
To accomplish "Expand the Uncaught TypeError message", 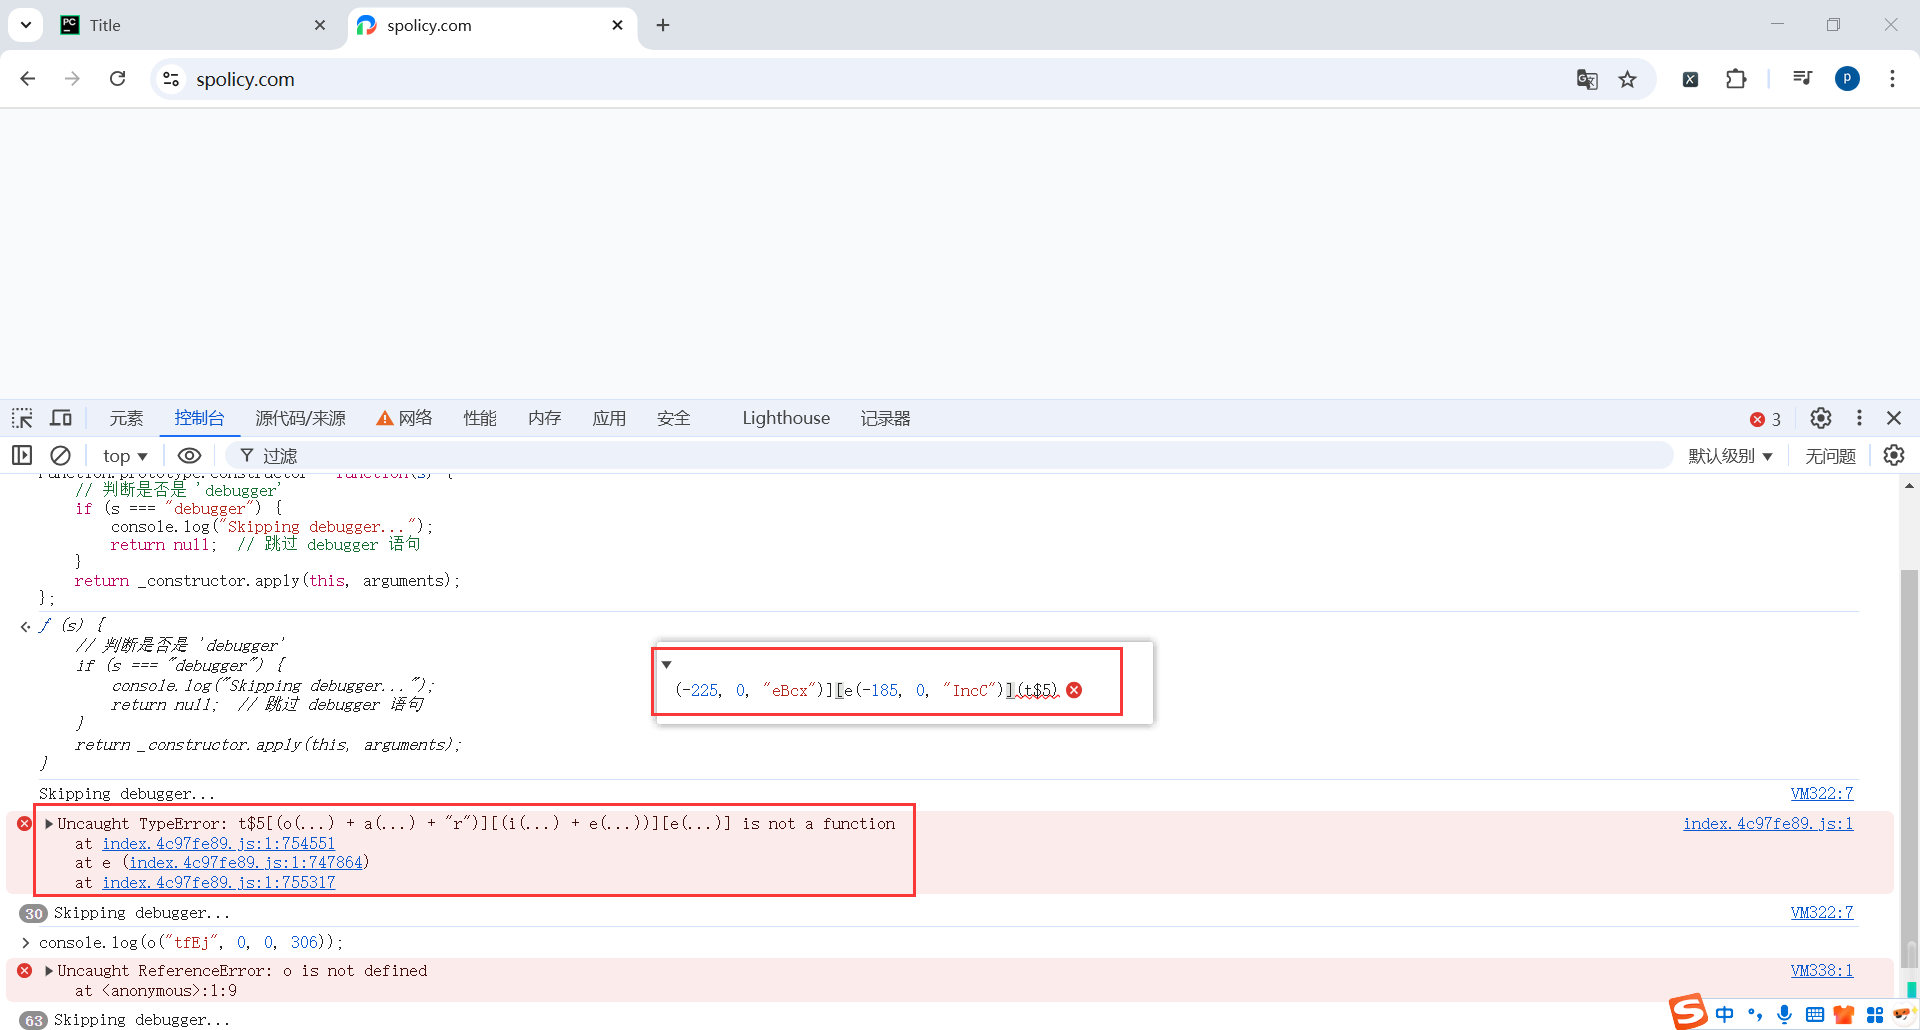I will 49,824.
